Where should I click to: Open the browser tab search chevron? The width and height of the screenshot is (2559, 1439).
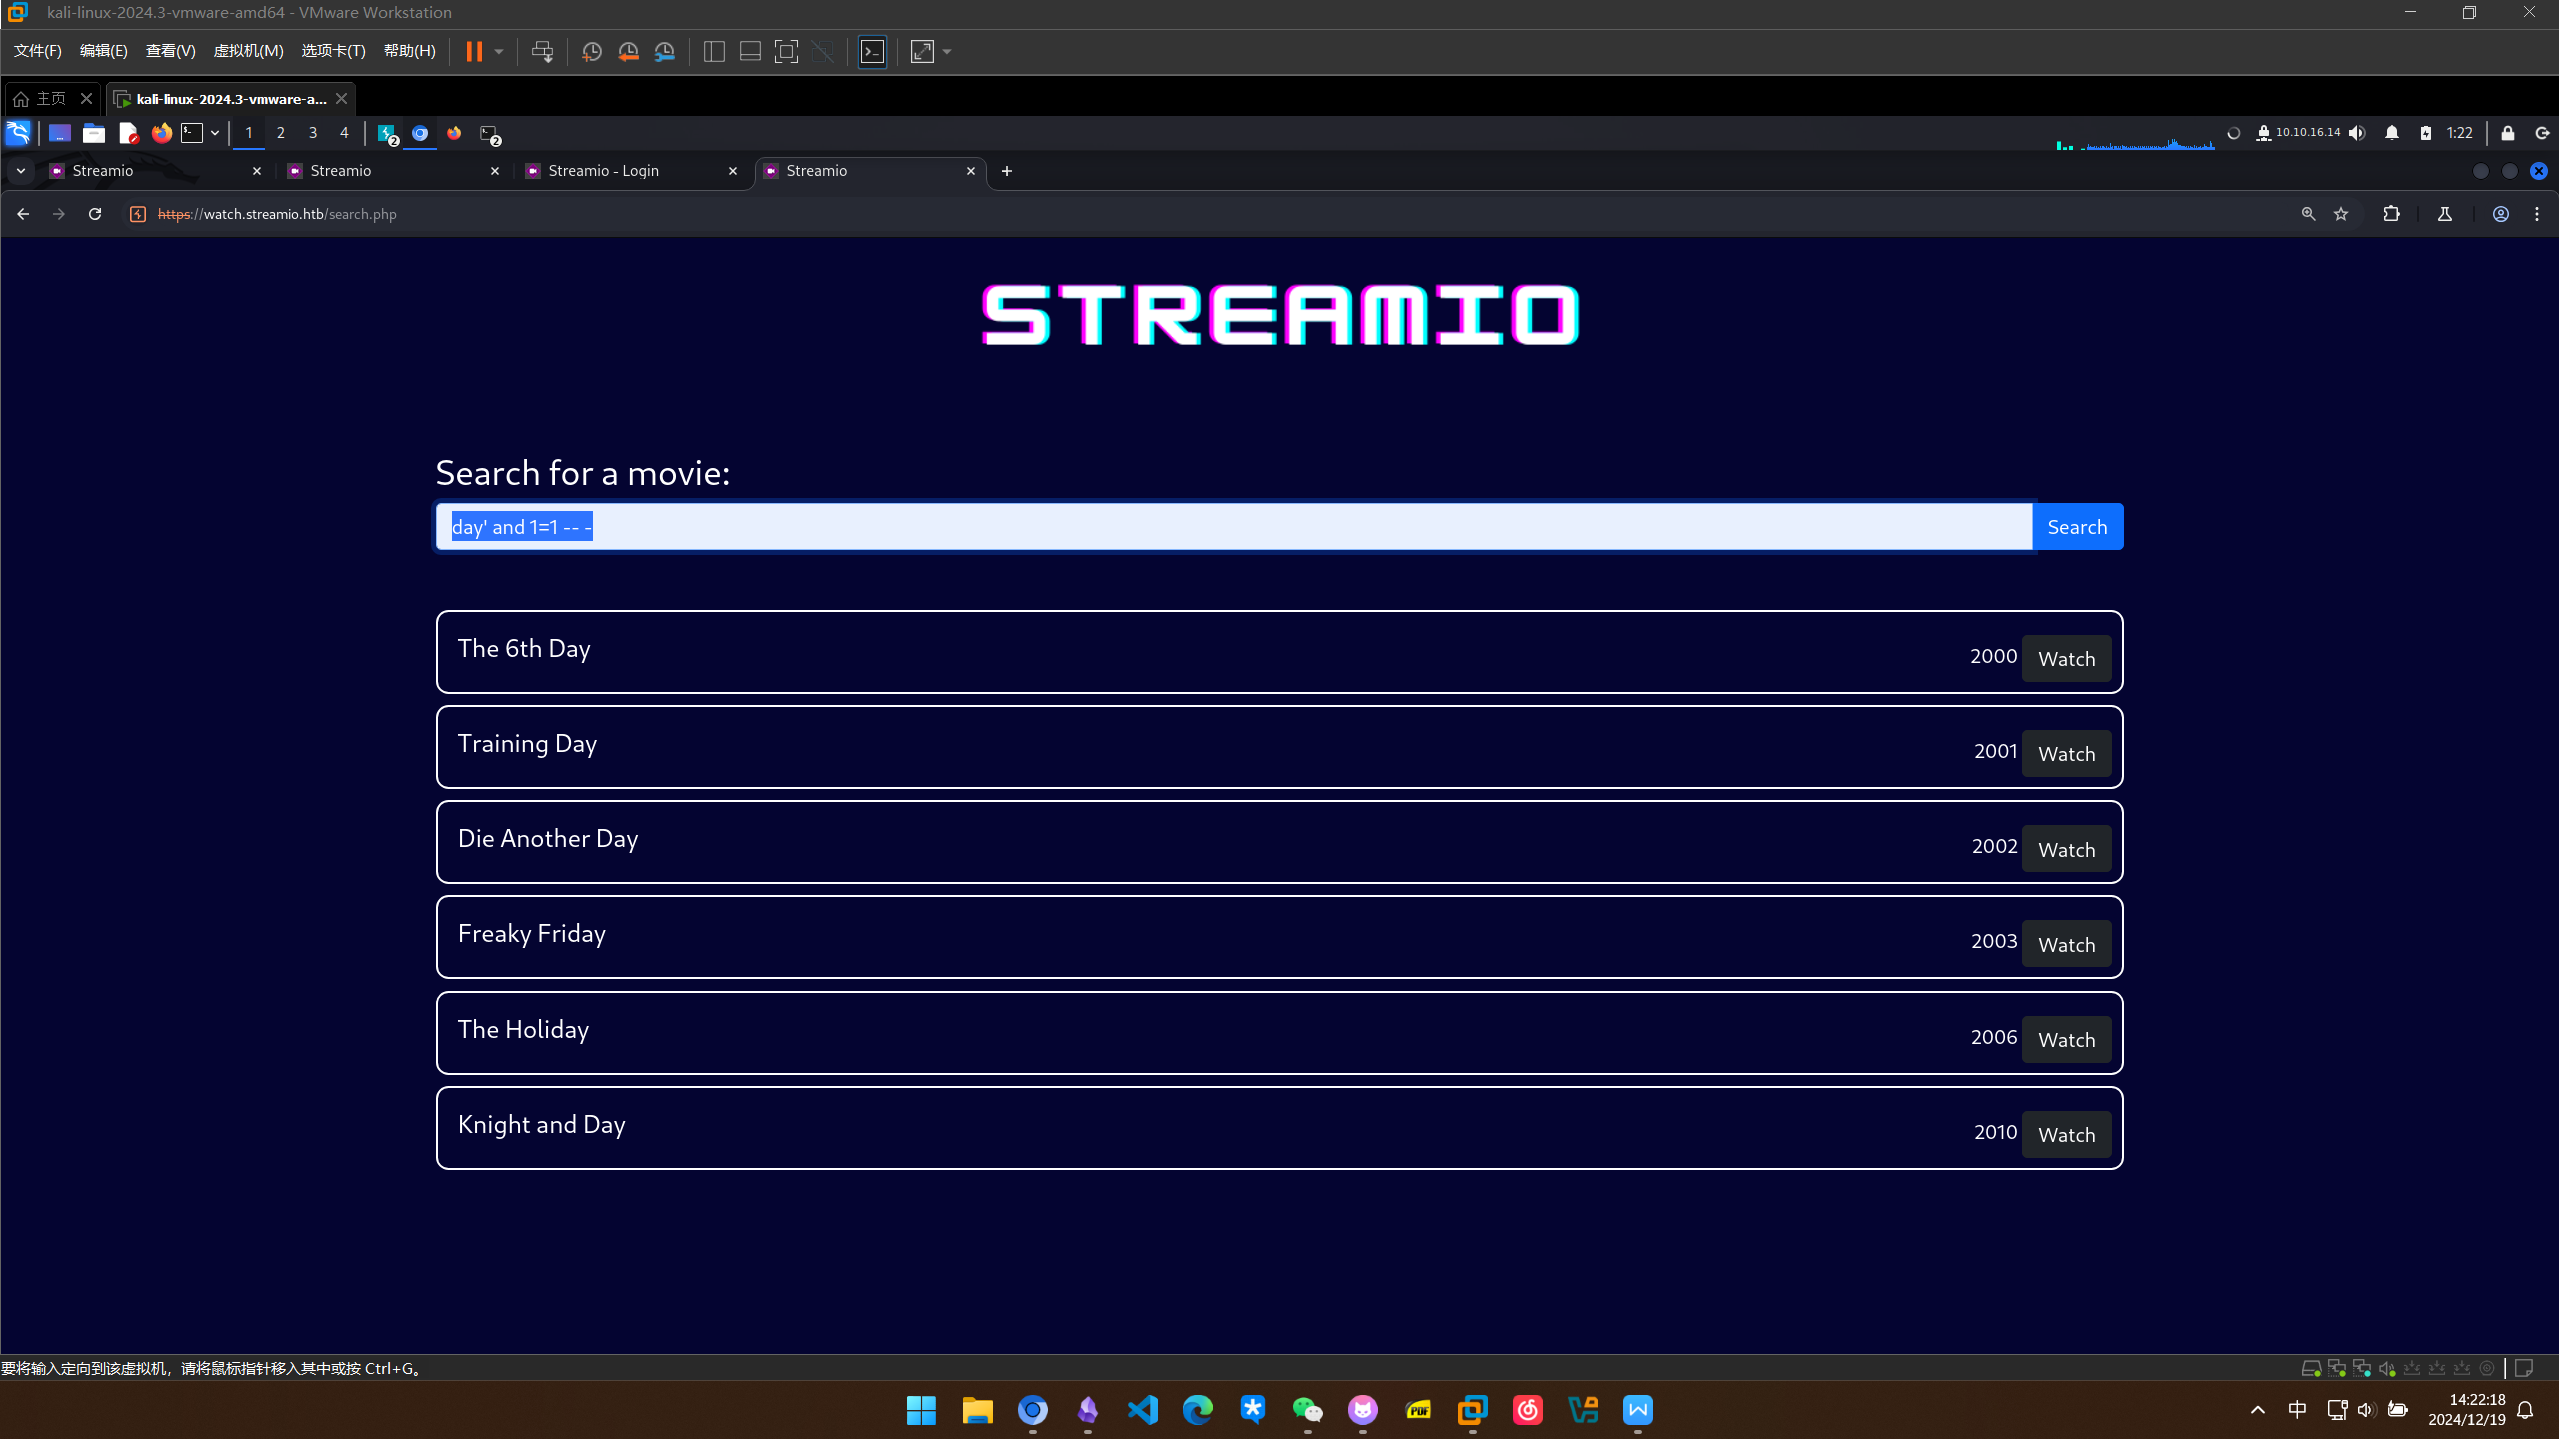(21, 171)
